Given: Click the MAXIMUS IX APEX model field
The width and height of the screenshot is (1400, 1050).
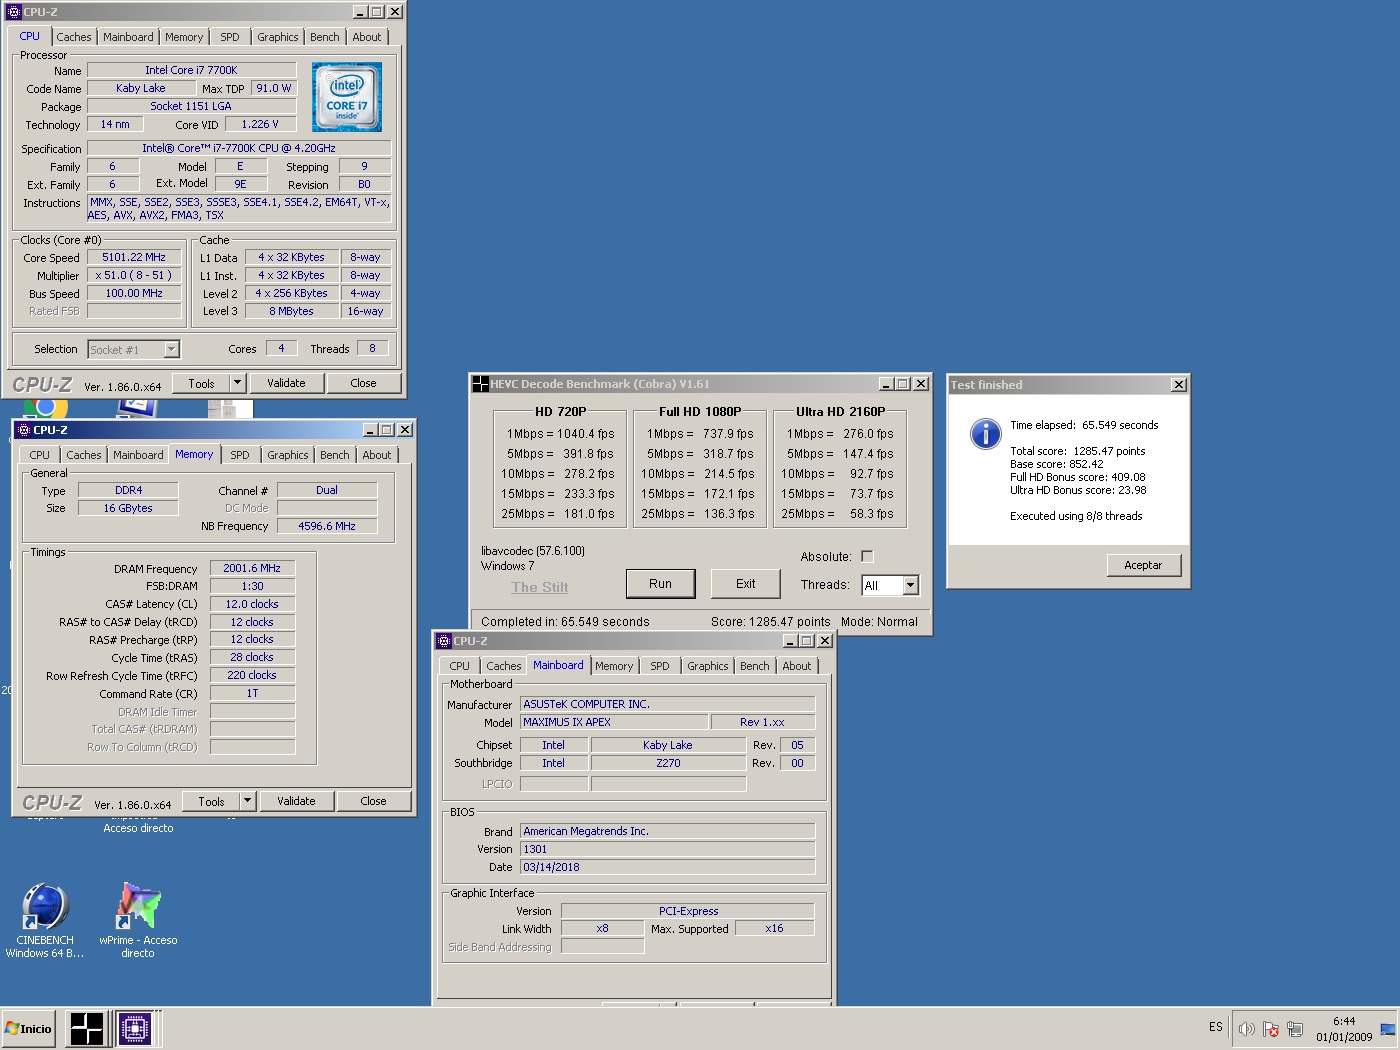Looking at the screenshot, I should [x=614, y=722].
